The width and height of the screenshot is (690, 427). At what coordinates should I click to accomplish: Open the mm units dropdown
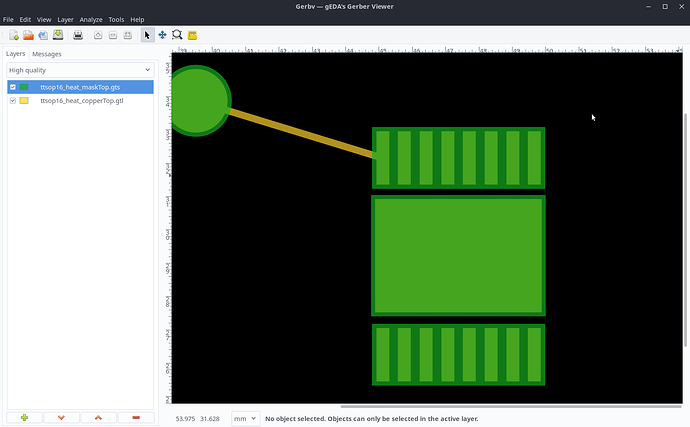pos(245,418)
